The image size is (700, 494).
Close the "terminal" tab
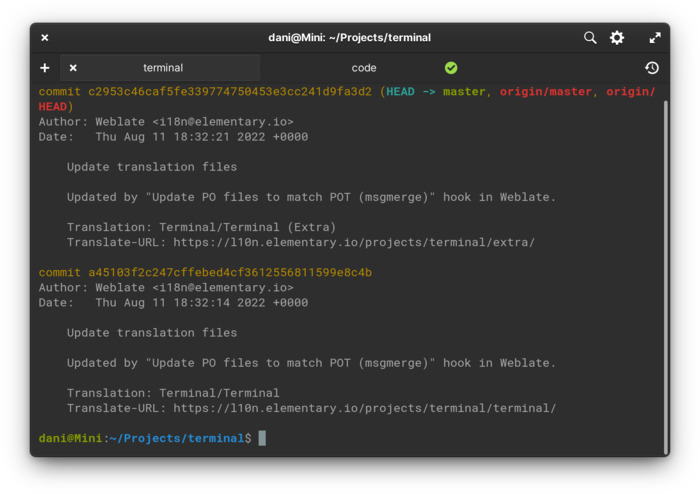[x=73, y=68]
